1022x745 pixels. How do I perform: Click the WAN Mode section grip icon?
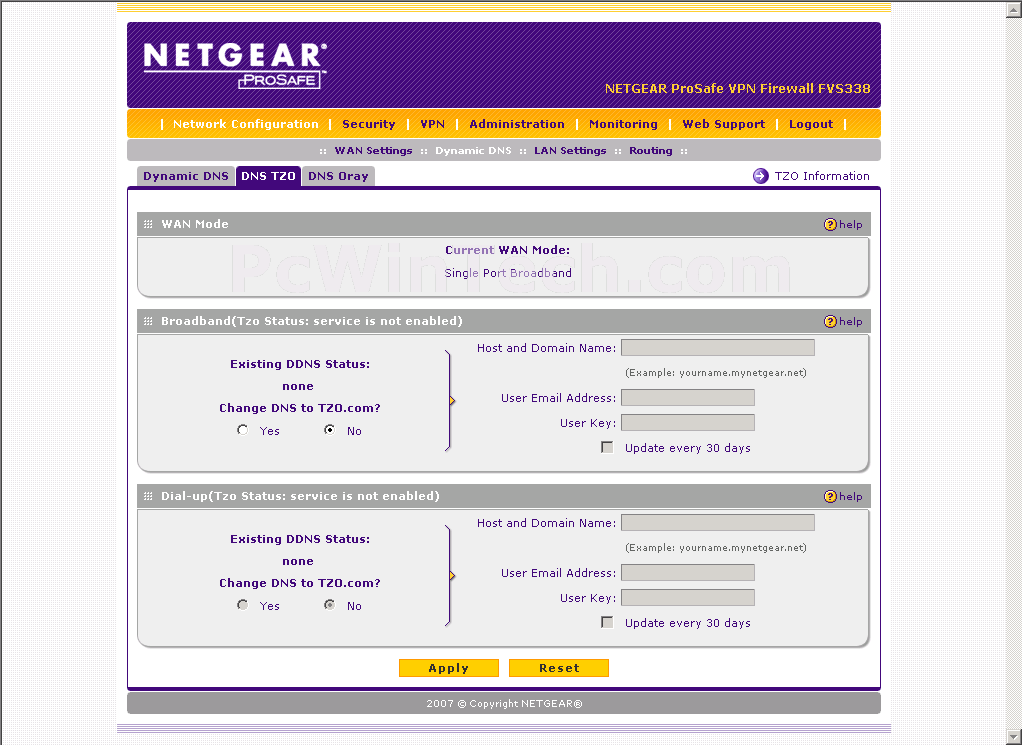pyautogui.click(x=148, y=224)
